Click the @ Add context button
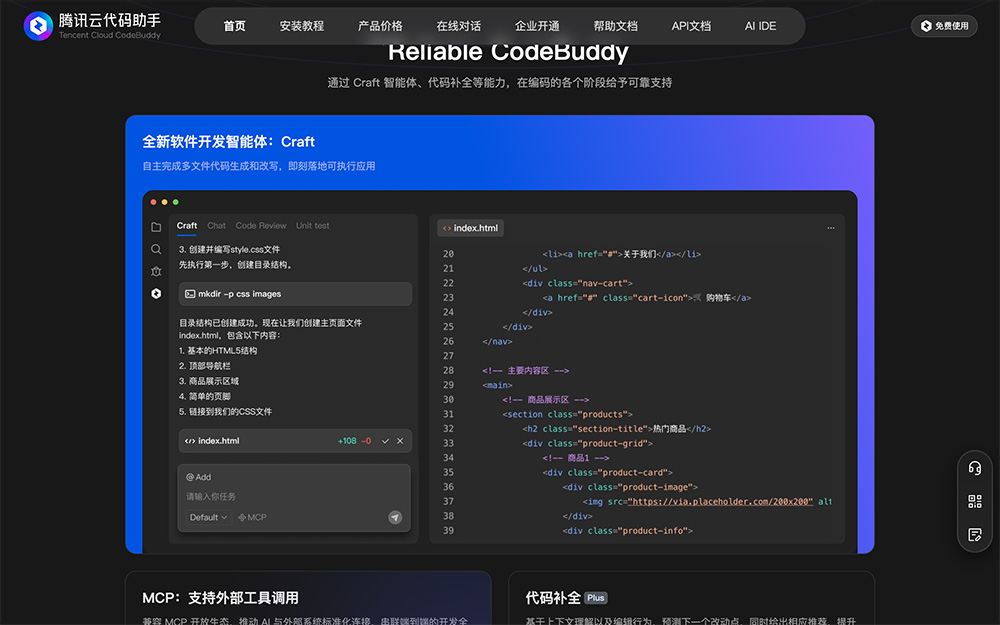The height and width of the screenshot is (625, 1000). [x=198, y=477]
